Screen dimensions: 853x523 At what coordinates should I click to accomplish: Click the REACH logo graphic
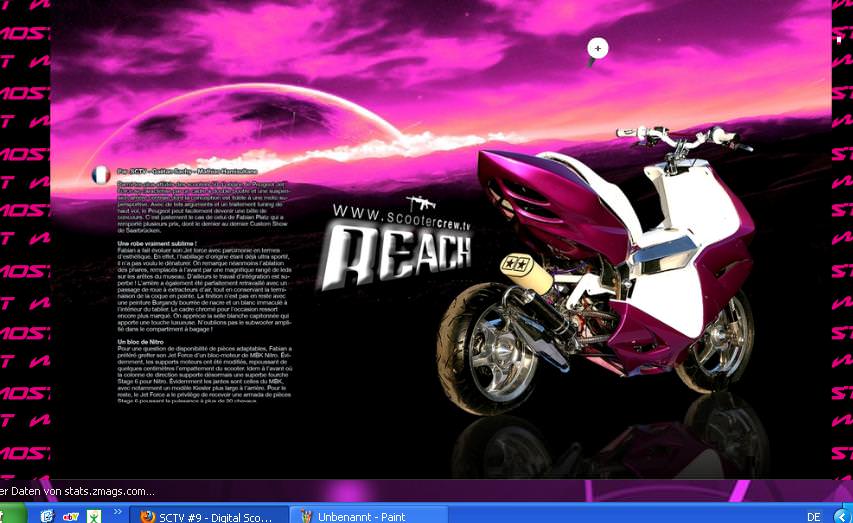398,256
